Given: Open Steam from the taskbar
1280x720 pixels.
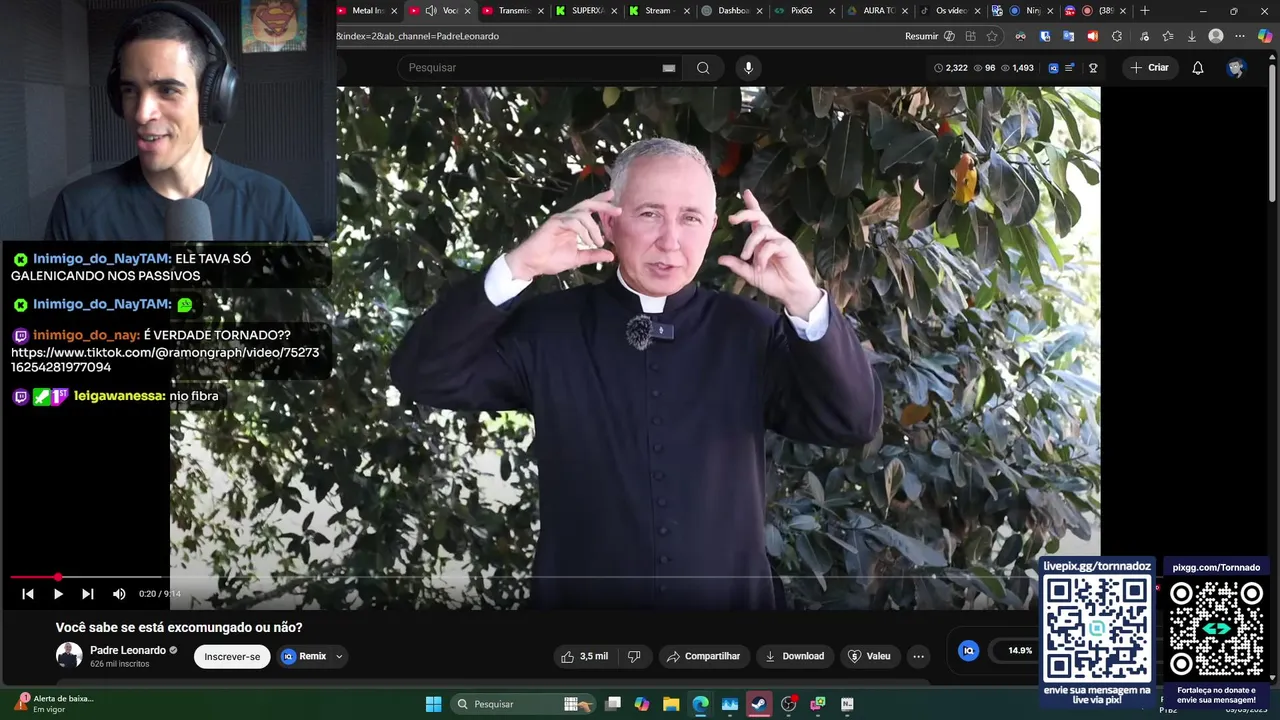Looking at the screenshot, I should [x=759, y=704].
